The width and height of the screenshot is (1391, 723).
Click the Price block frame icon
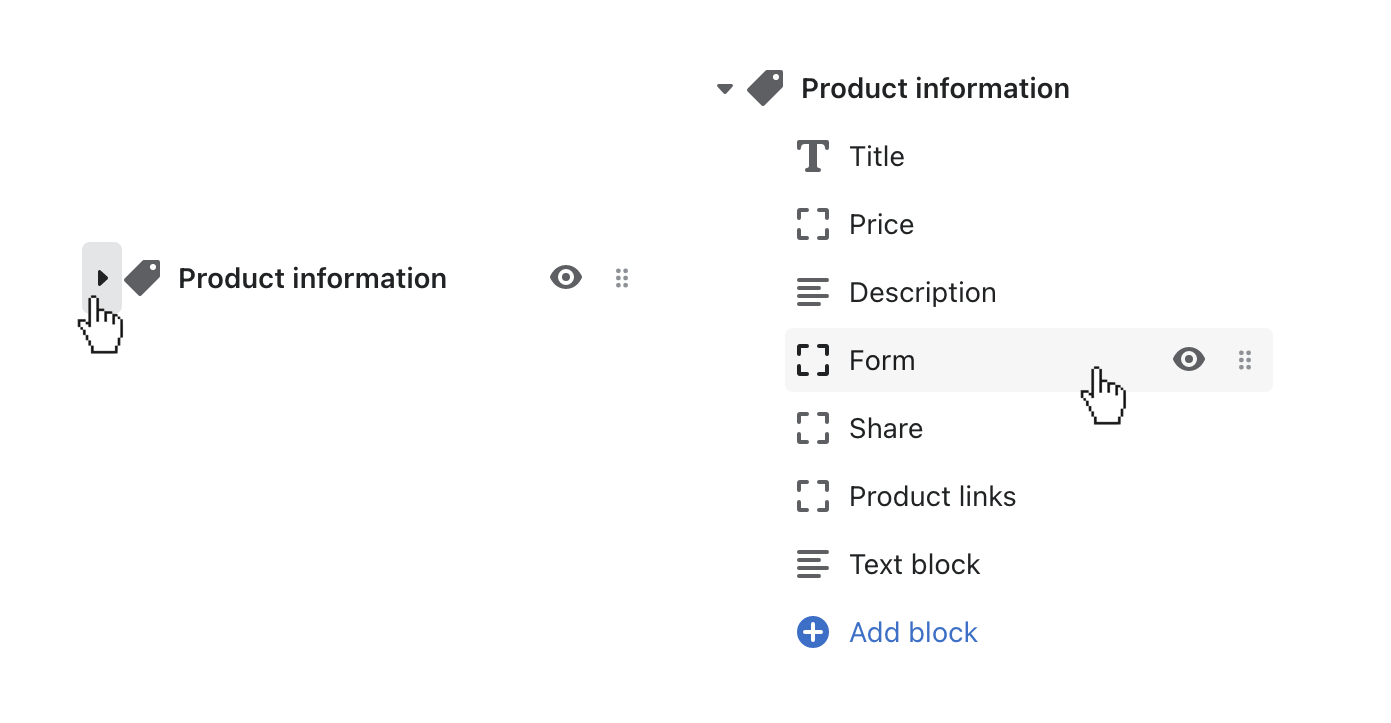813,224
